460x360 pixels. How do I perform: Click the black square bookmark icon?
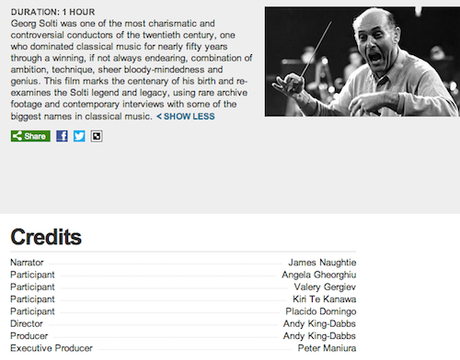tap(96, 136)
